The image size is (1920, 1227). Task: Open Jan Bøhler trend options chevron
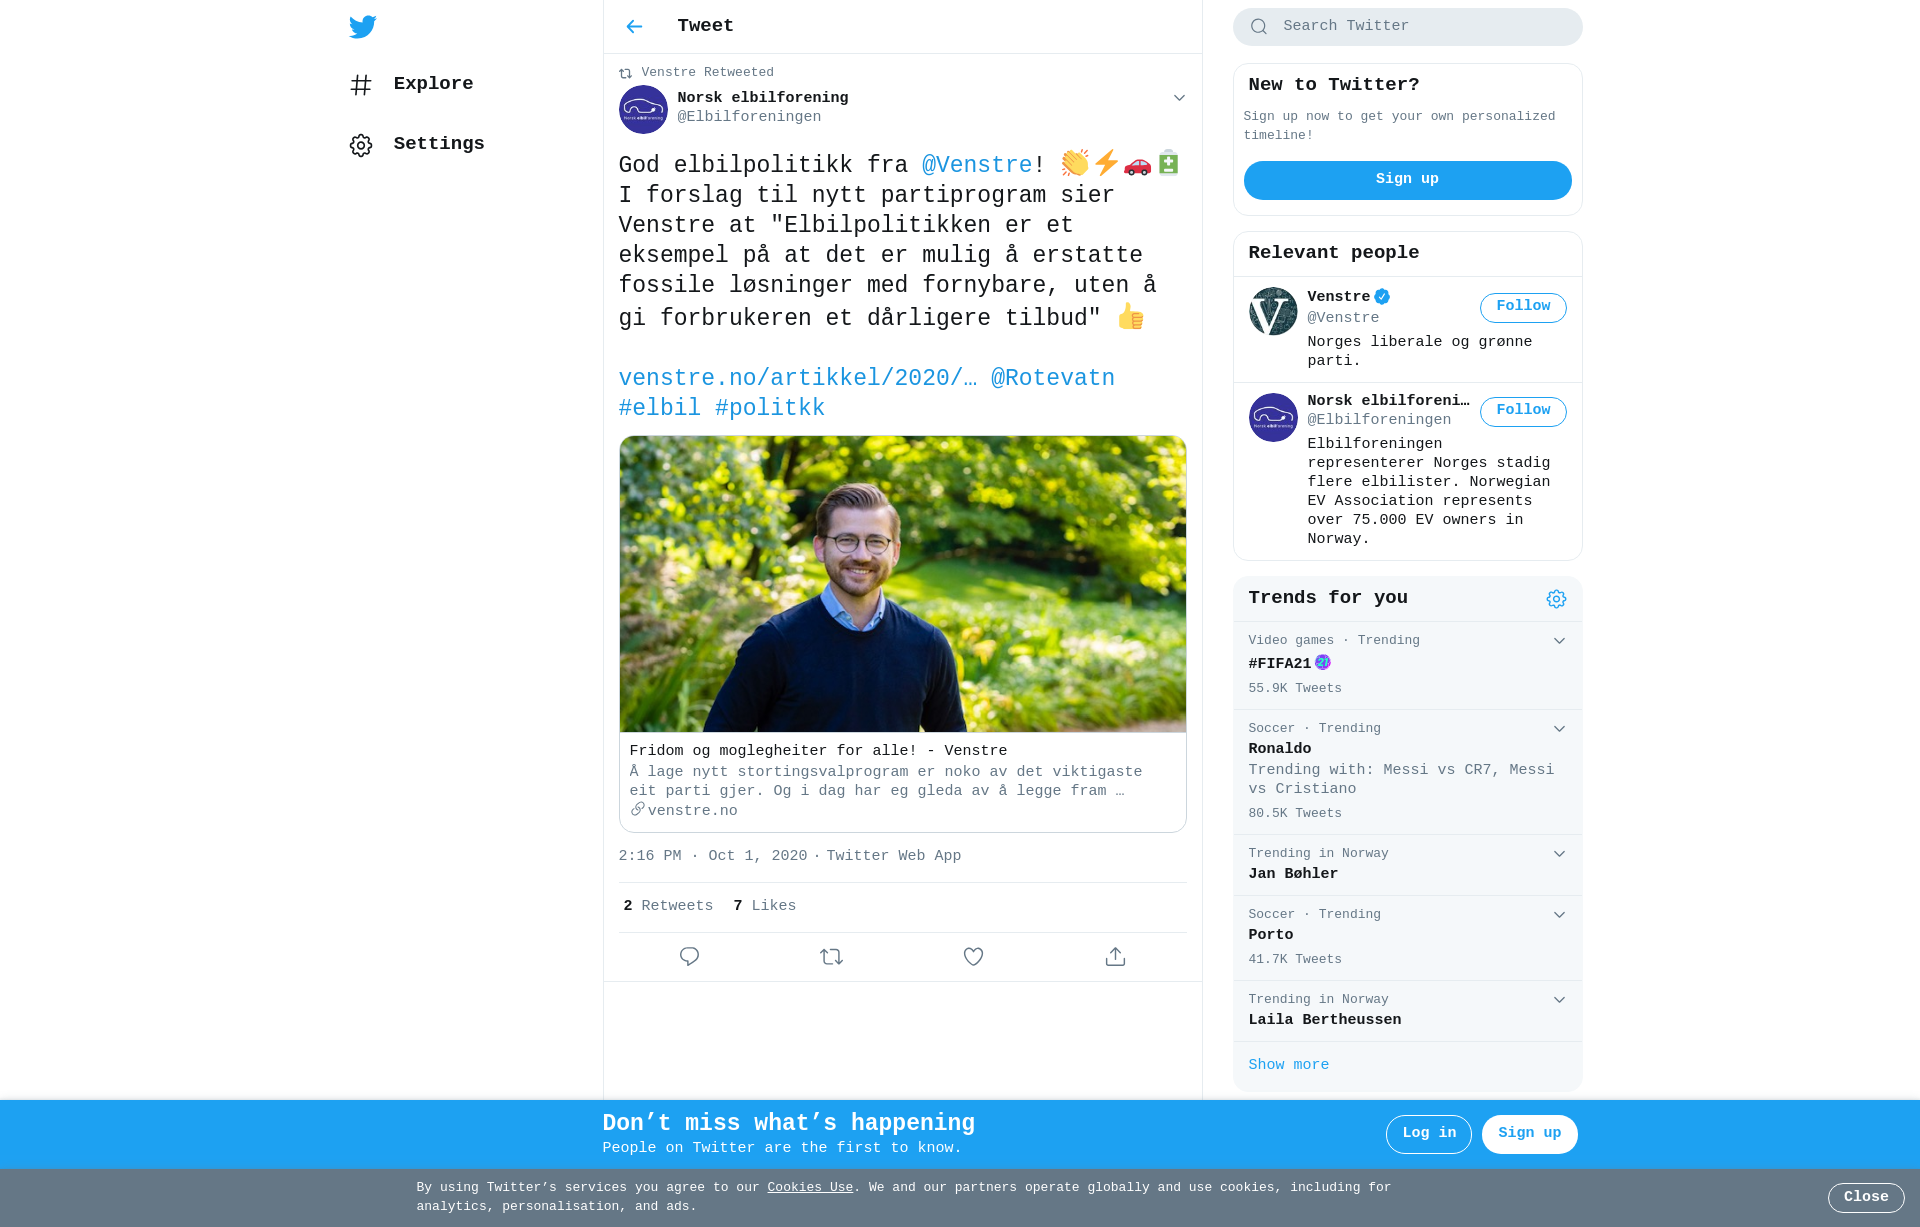[x=1559, y=854]
